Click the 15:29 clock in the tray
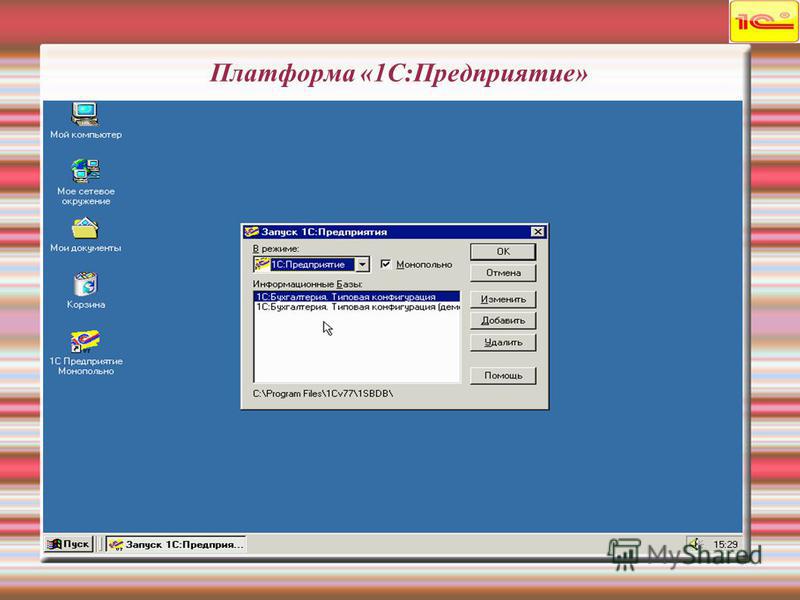The width and height of the screenshot is (800, 600). click(725, 544)
